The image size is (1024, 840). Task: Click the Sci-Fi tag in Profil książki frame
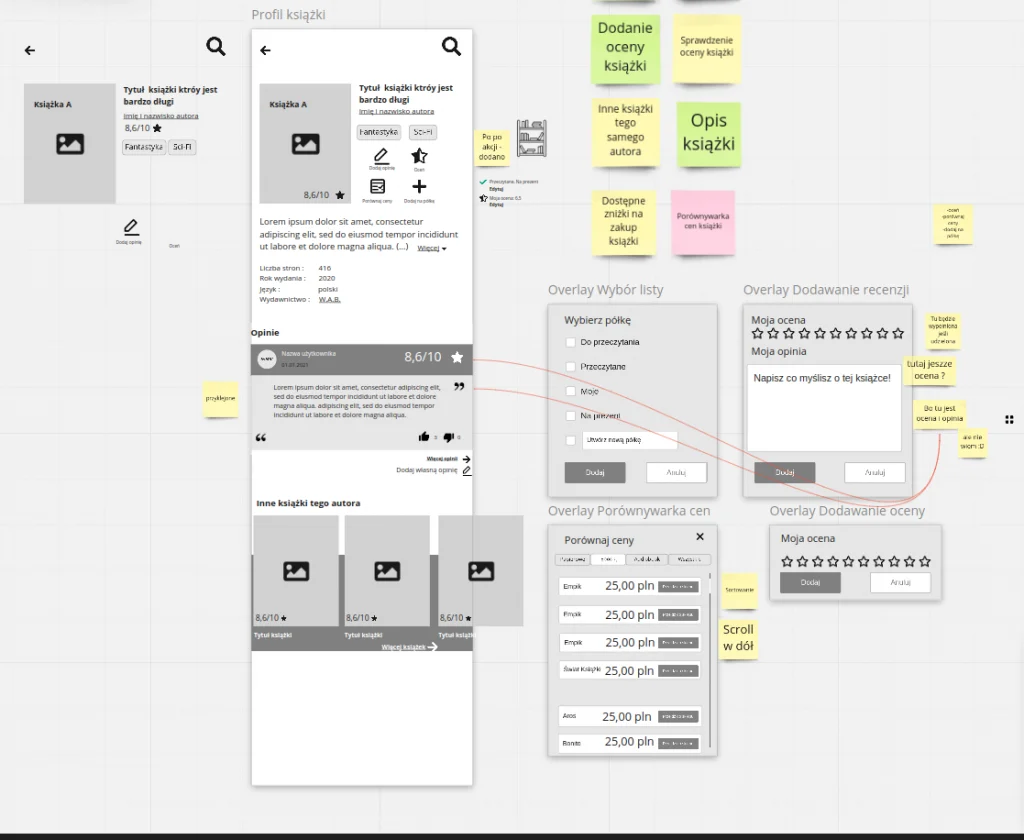coord(423,132)
